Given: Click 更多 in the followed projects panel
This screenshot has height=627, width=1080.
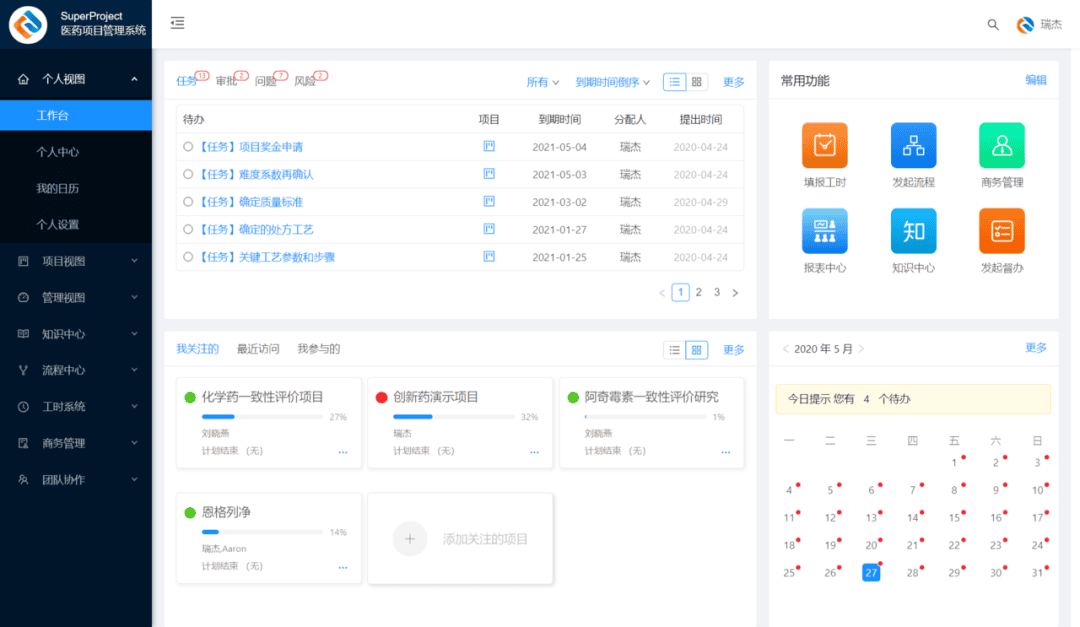Looking at the screenshot, I should click(734, 350).
